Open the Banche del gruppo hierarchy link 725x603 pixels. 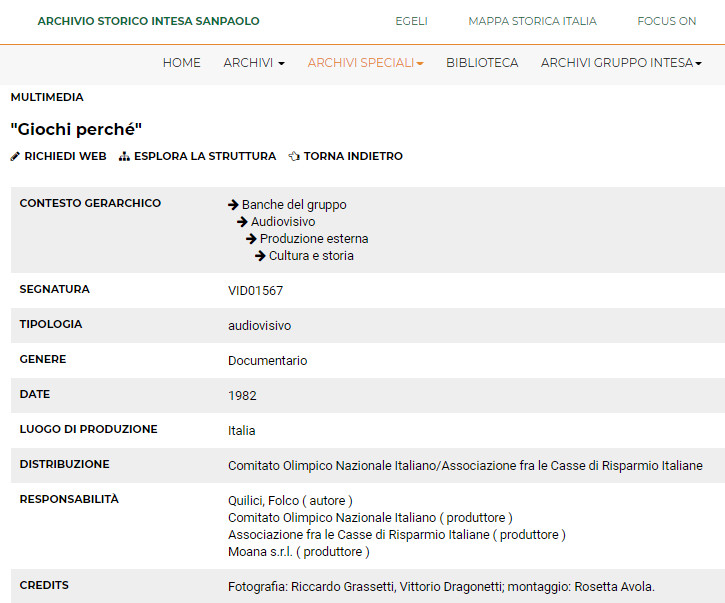pyautogui.click(x=294, y=204)
